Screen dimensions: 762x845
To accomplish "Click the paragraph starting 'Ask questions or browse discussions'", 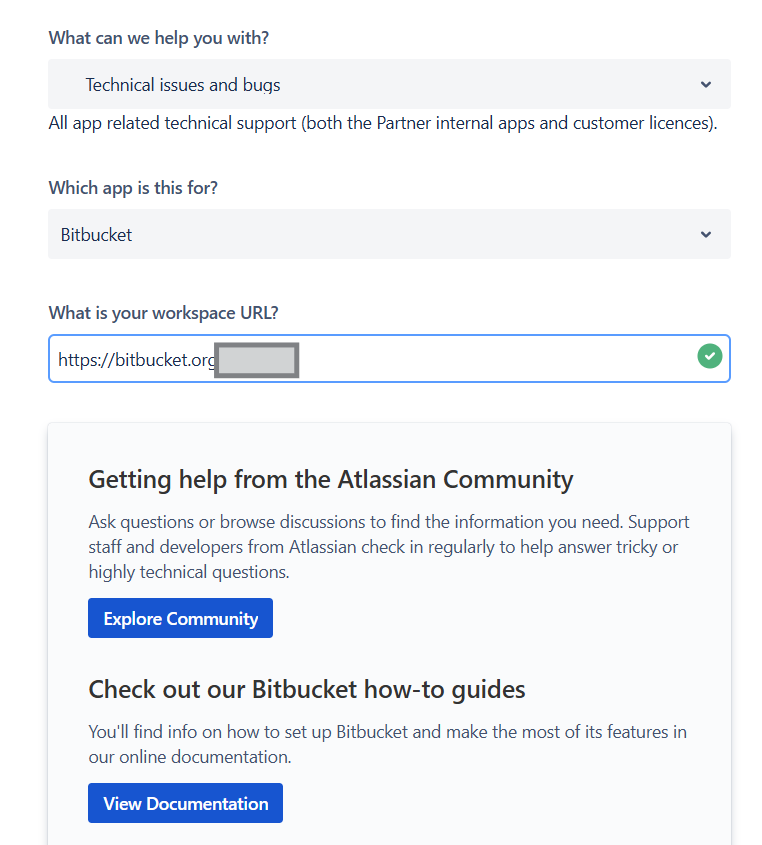I will [389, 547].
